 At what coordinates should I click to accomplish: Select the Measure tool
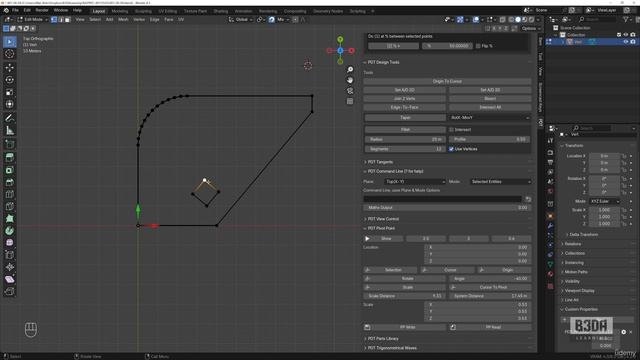10,131
